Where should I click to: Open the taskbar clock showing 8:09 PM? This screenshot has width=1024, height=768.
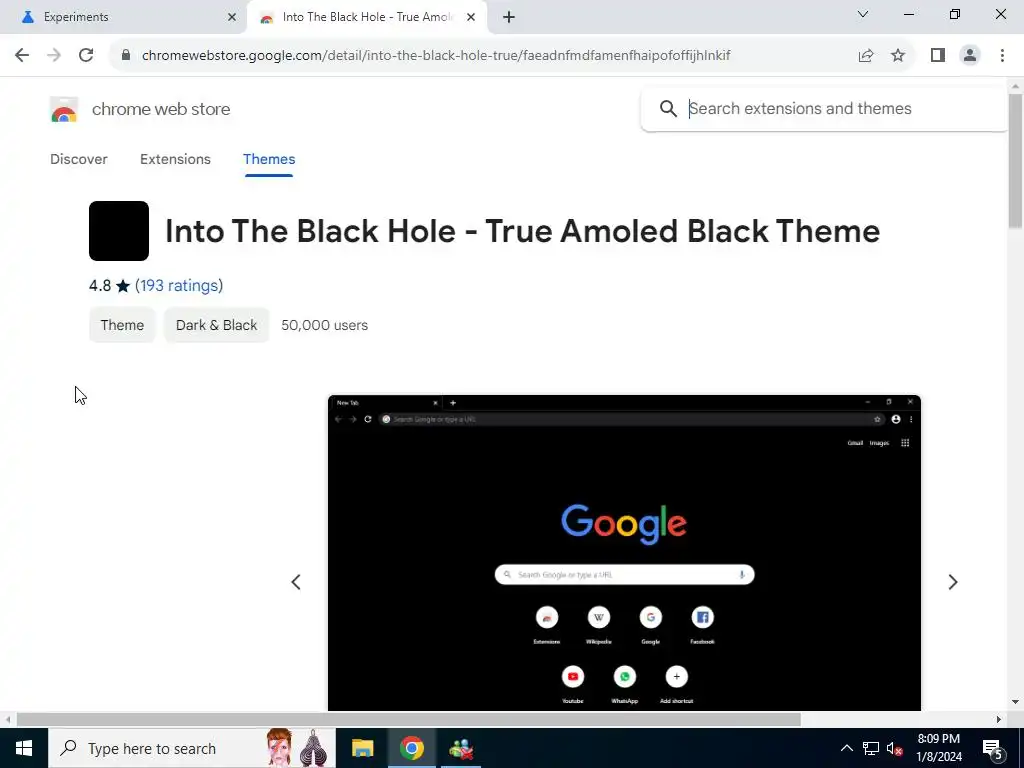939,748
